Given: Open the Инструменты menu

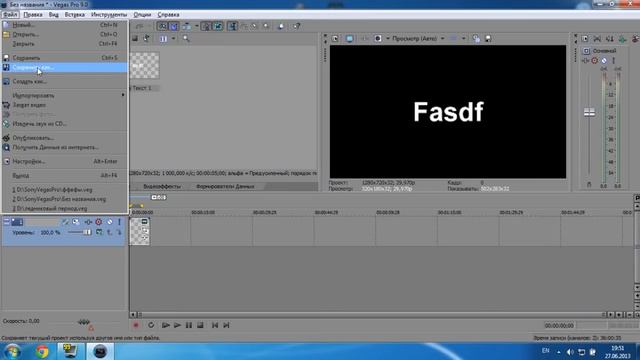Looking at the screenshot, I should [x=109, y=14].
